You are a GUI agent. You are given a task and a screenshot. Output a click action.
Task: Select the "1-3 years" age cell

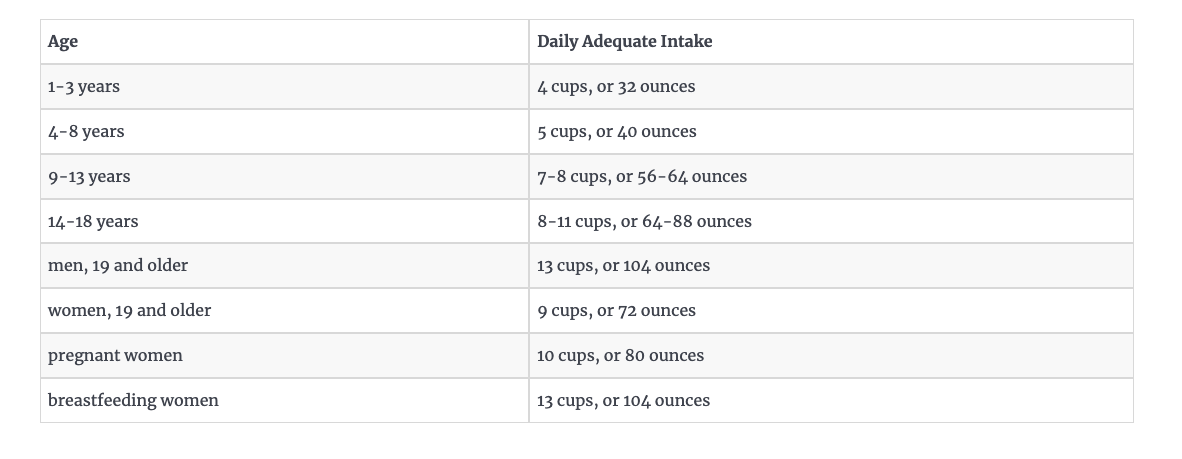pyautogui.click(x=84, y=87)
